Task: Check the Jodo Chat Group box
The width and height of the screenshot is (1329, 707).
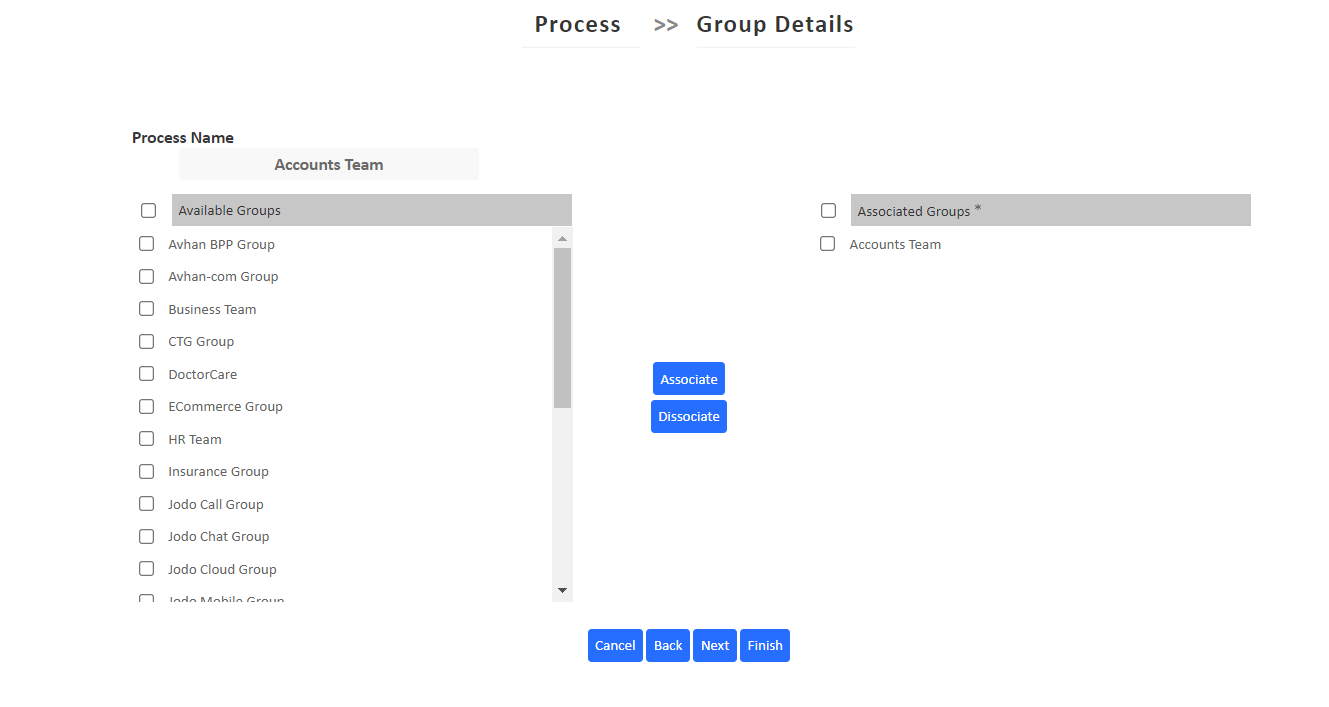Action: point(146,536)
